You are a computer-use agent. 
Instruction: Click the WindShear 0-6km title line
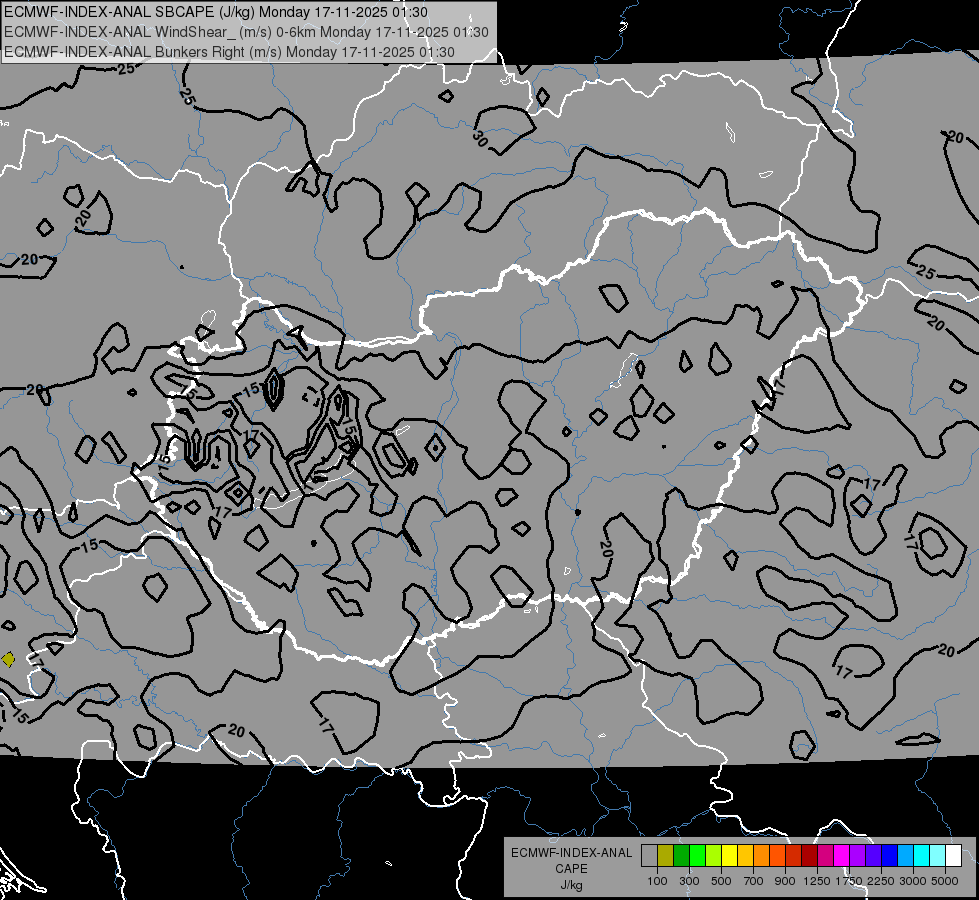click(x=246, y=32)
